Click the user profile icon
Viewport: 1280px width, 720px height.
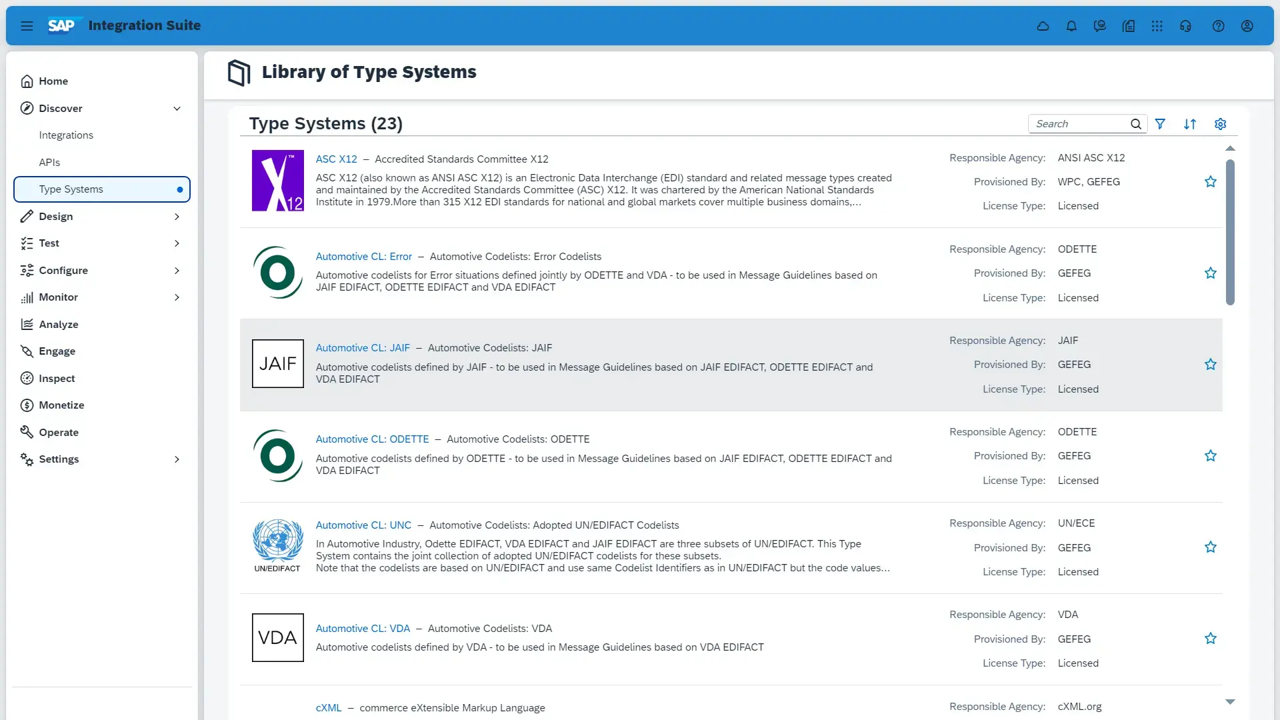pos(1247,26)
